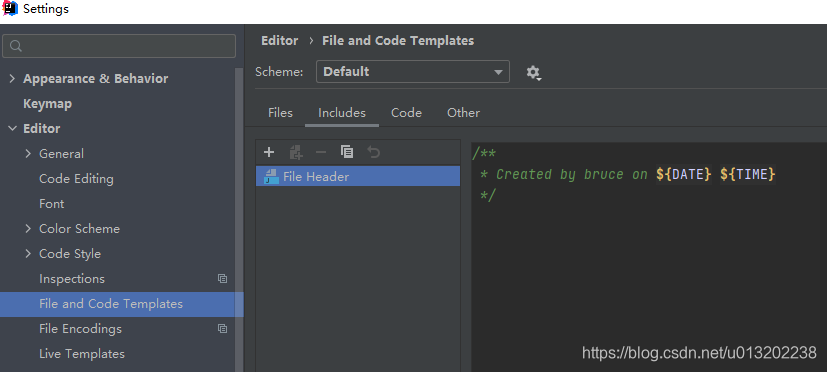
Task: Select File and Code Templates item
Action: 122,304
